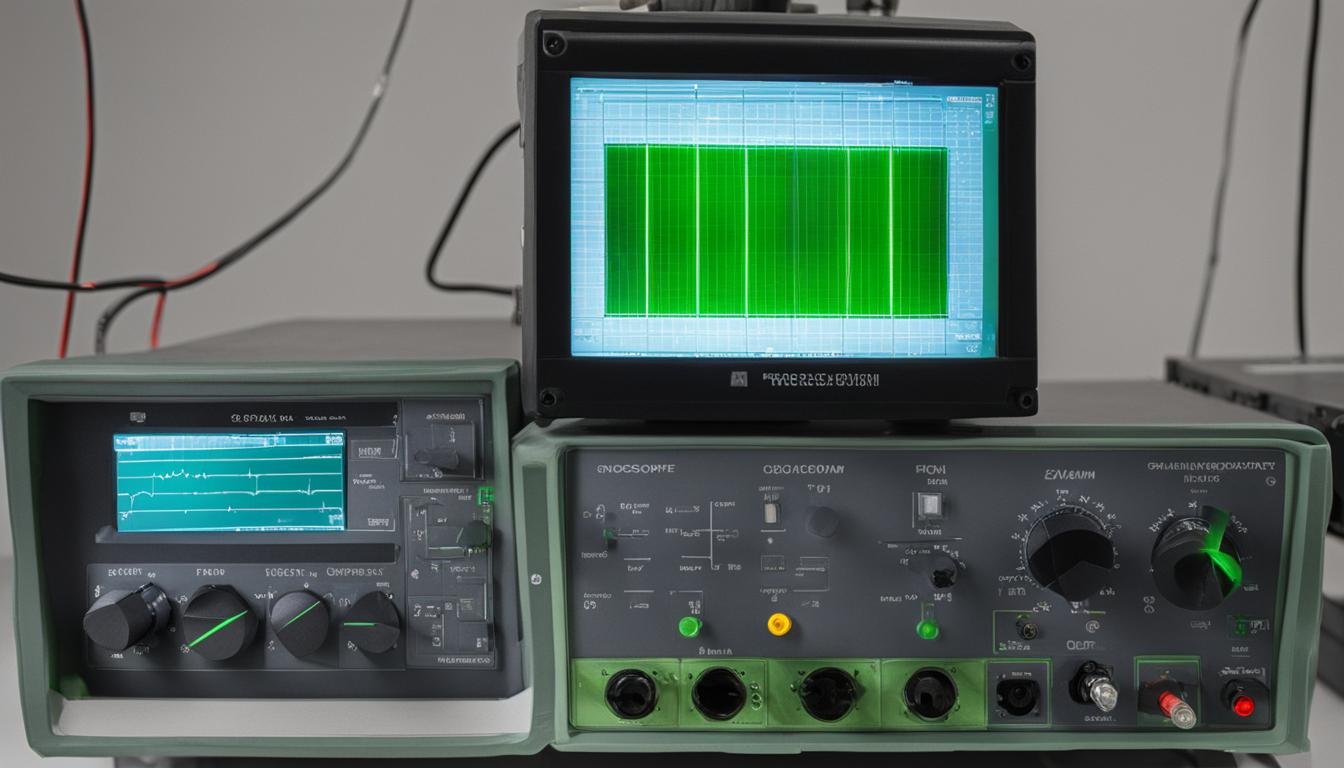This screenshot has width=1344, height=768.
Task: Select the first round connector on the green strip
Action: click(632, 693)
